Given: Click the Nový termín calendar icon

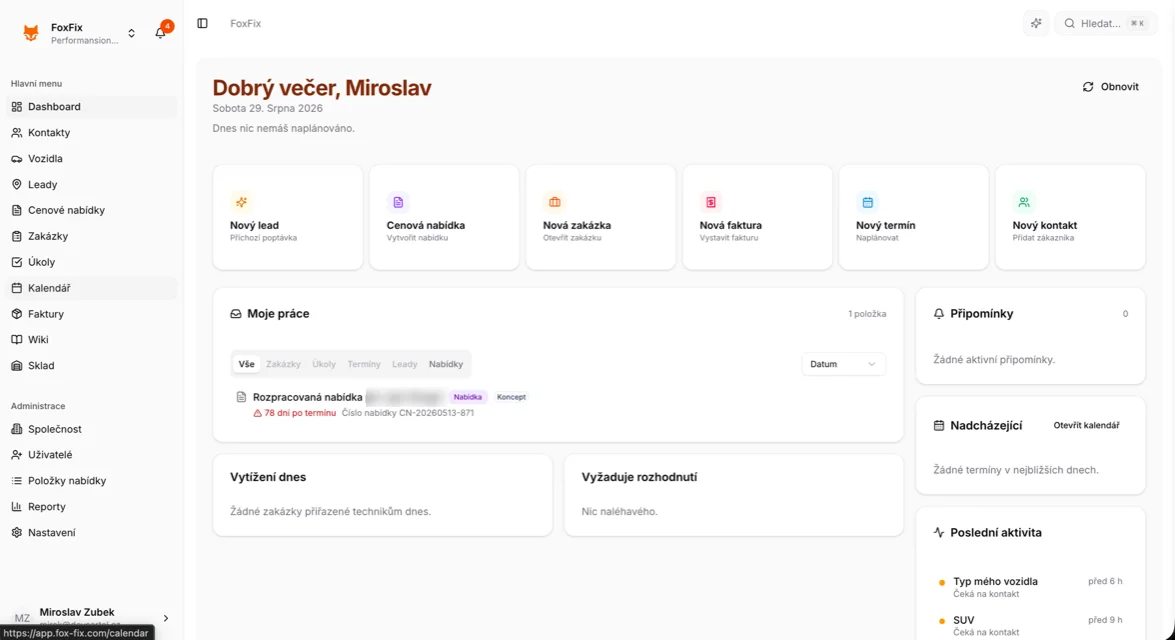Looking at the screenshot, I should point(867,202).
